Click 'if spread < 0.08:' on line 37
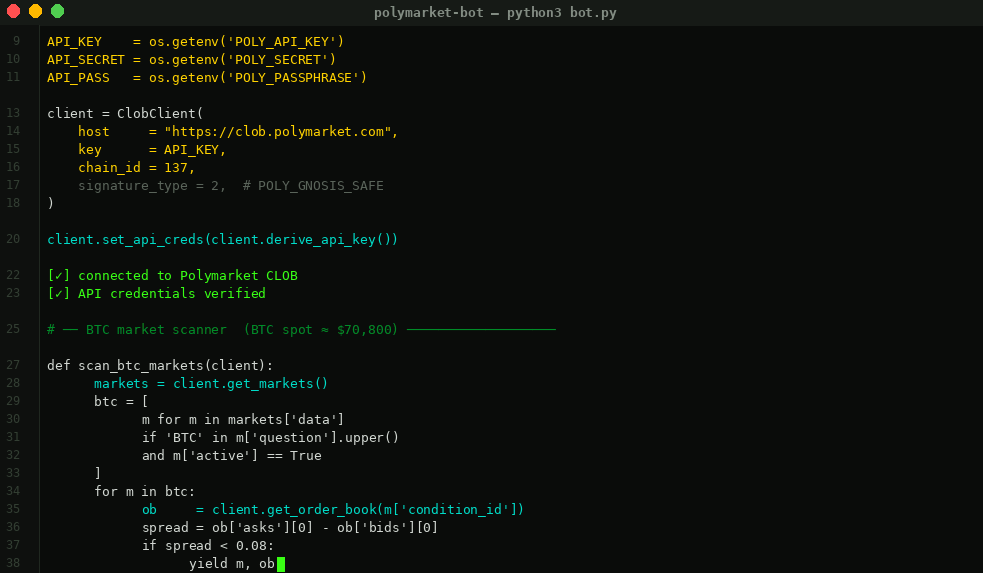The image size is (983, 573). (x=208, y=546)
